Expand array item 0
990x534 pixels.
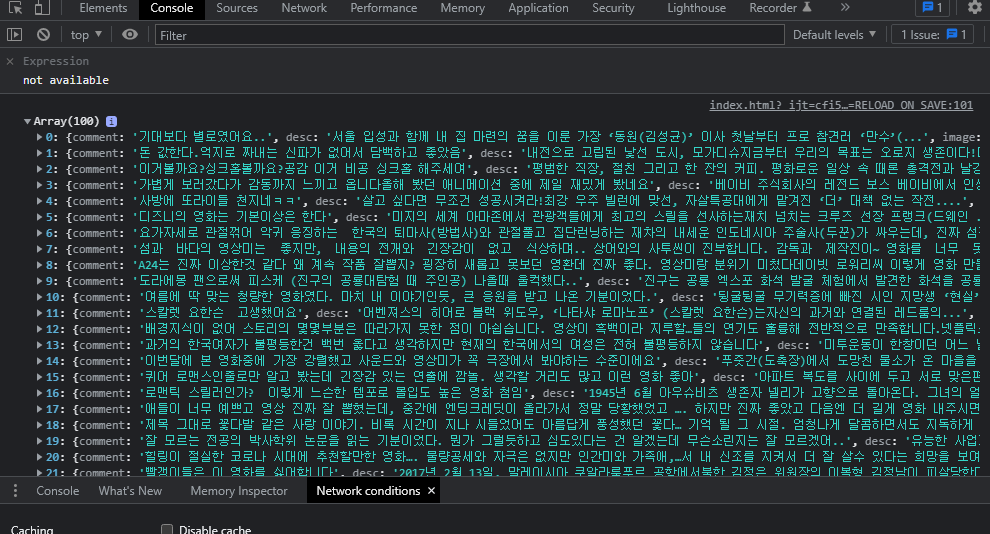[39, 137]
